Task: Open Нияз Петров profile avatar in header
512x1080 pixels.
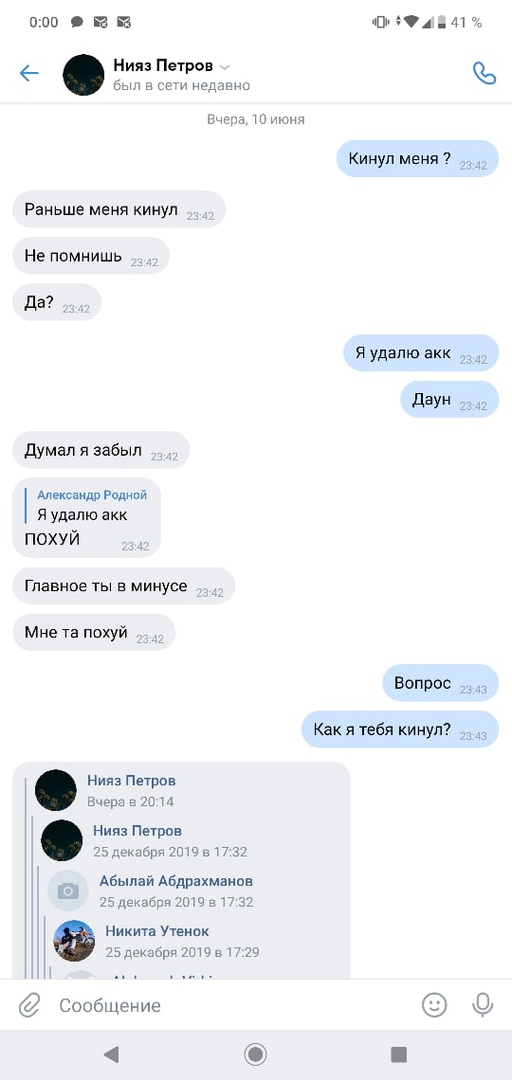Action: [x=83, y=75]
